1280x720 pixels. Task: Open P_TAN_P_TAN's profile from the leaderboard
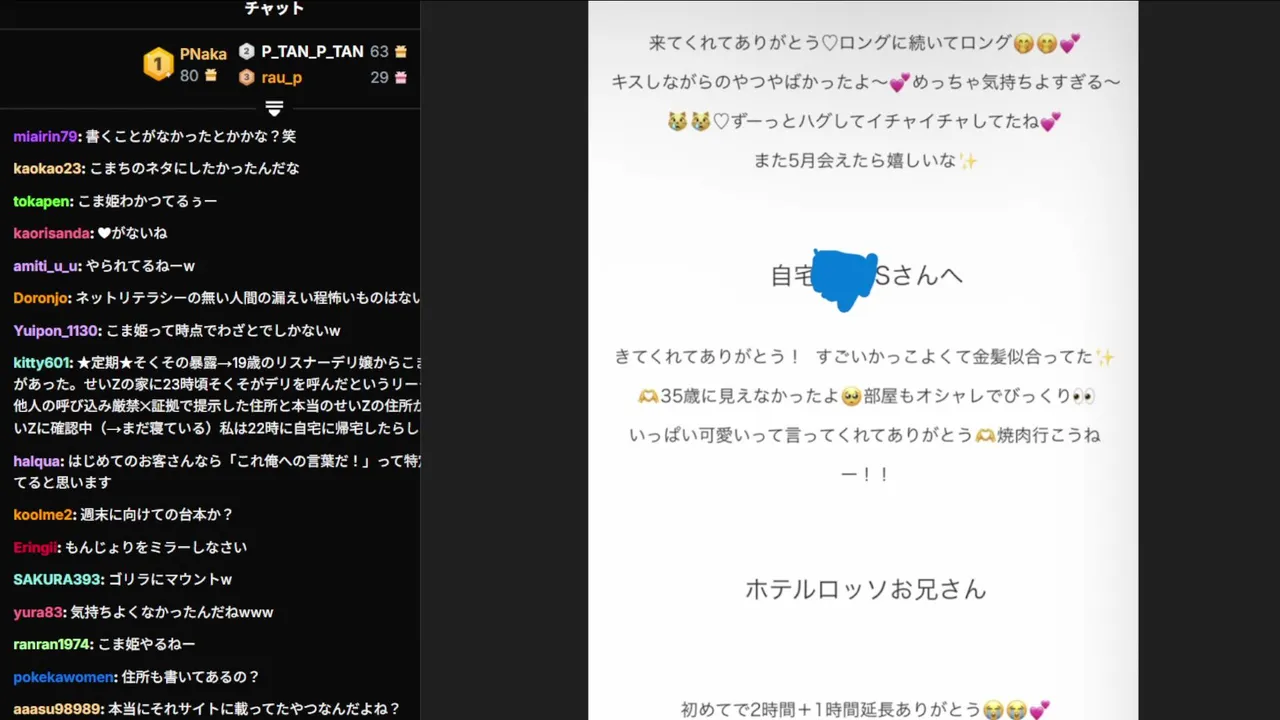pos(312,51)
